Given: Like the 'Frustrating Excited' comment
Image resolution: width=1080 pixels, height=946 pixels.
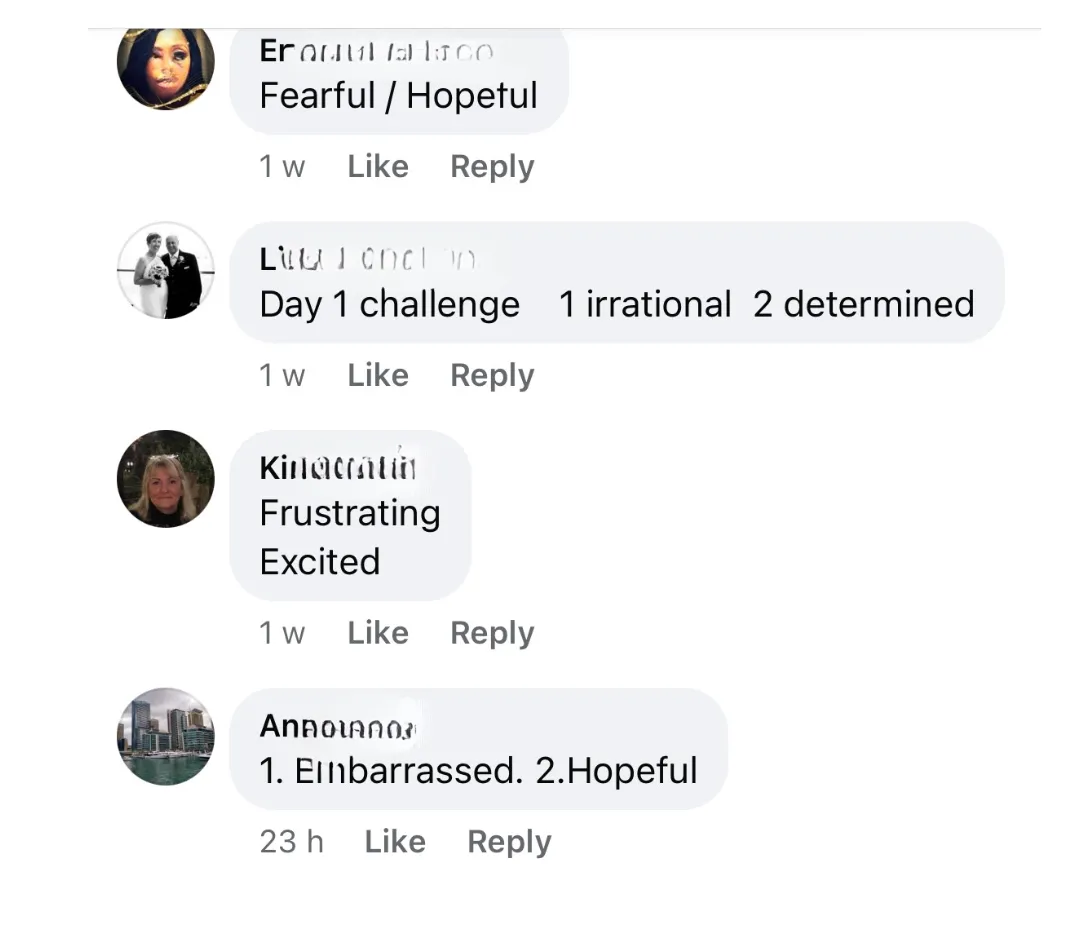Looking at the screenshot, I should pos(378,633).
